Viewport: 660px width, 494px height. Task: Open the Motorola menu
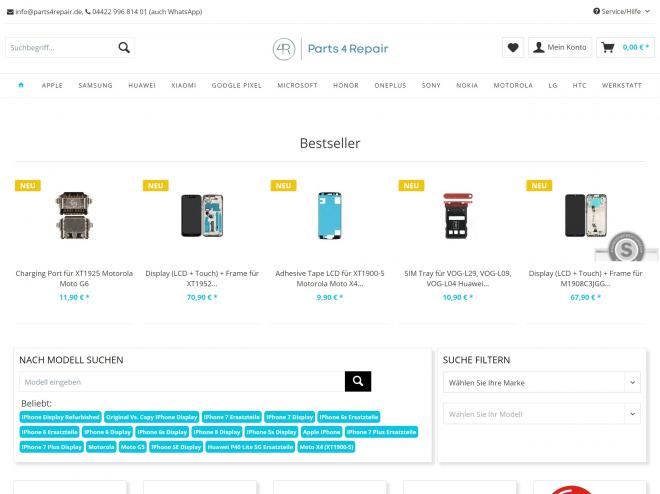[x=513, y=85]
